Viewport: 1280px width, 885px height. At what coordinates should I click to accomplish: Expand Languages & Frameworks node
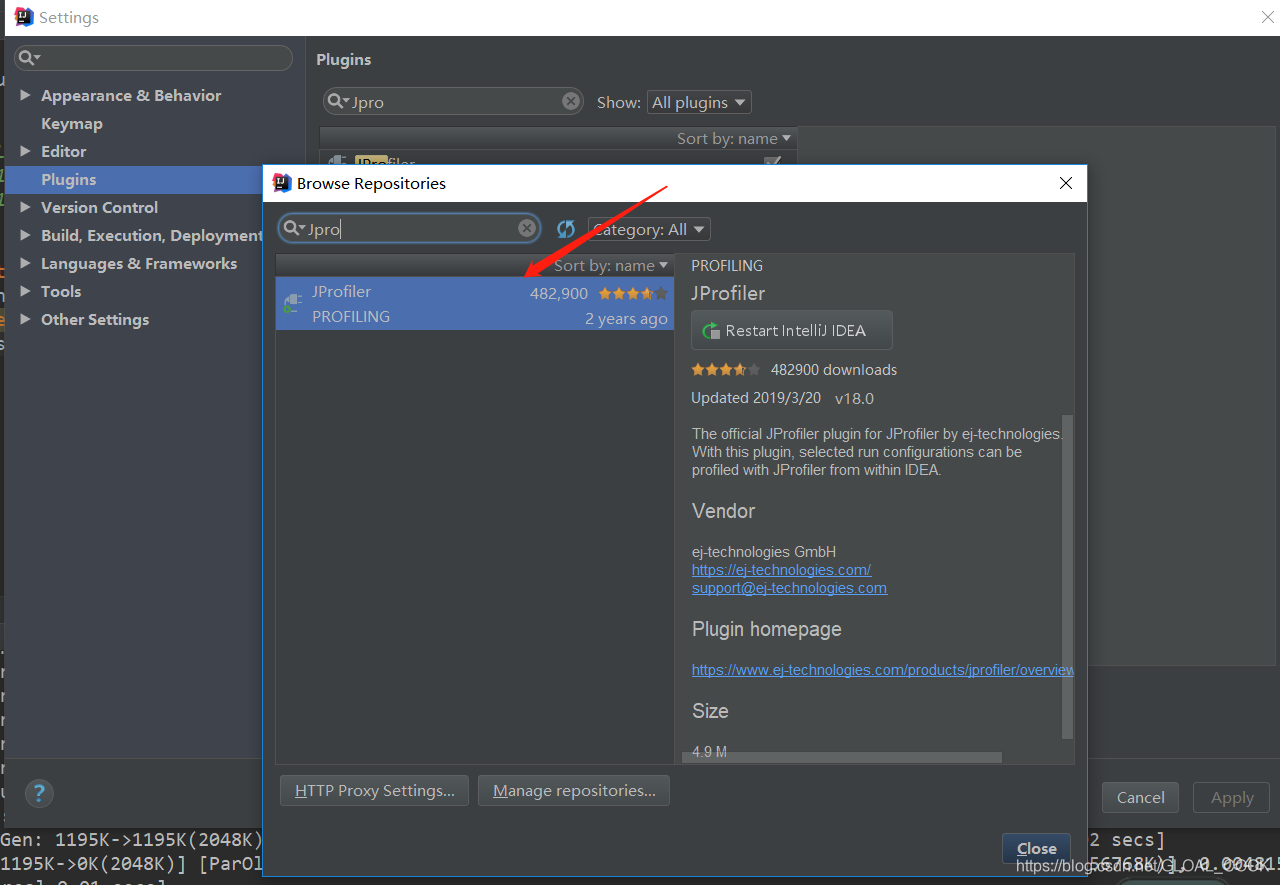pyautogui.click(x=25, y=263)
